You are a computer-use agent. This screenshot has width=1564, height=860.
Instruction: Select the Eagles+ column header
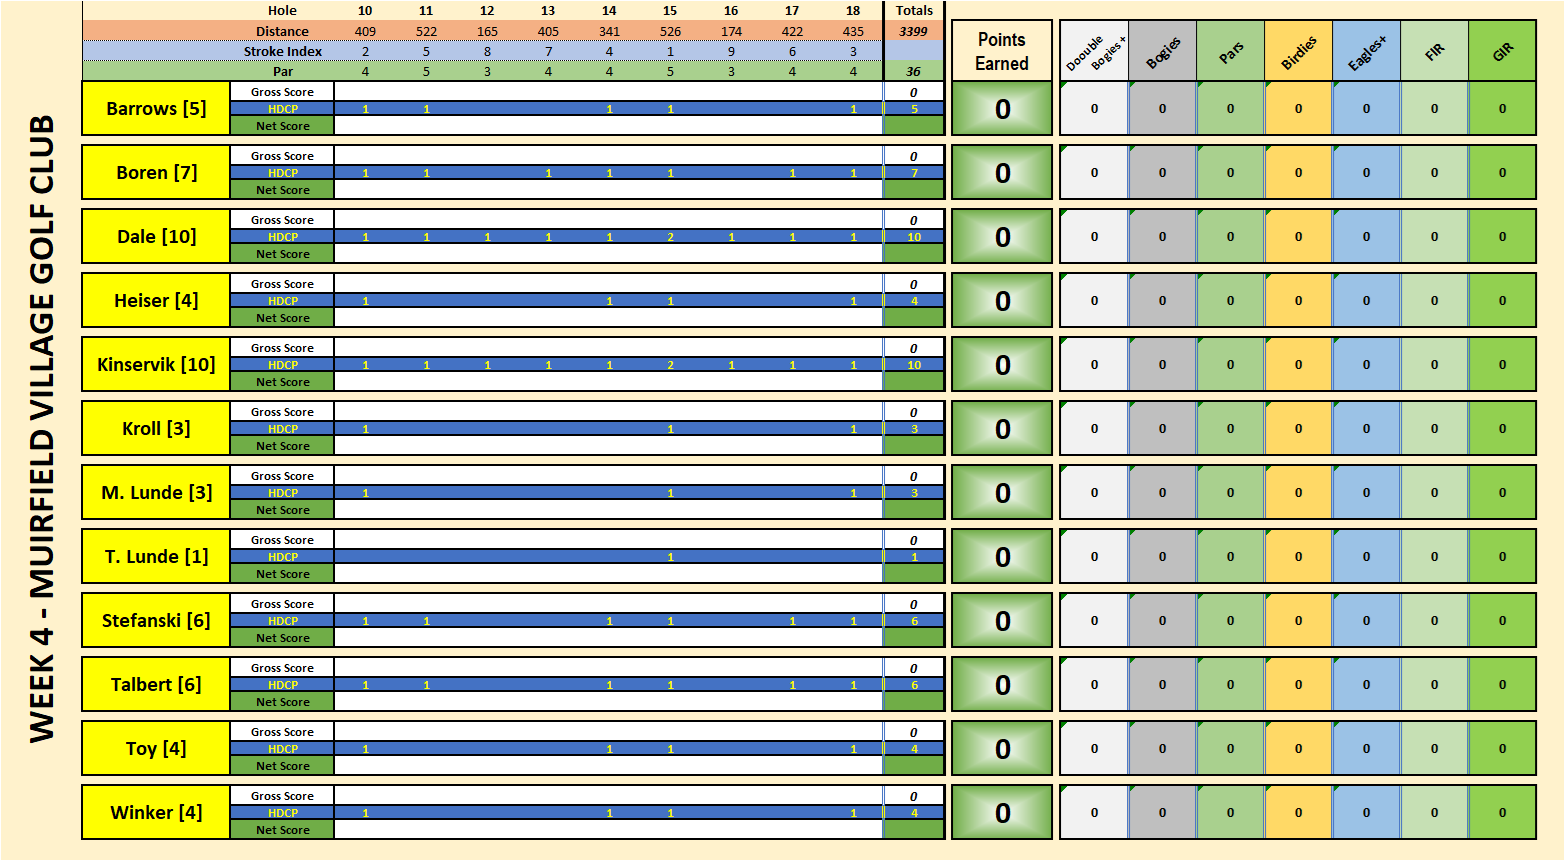click(x=1366, y=52)
